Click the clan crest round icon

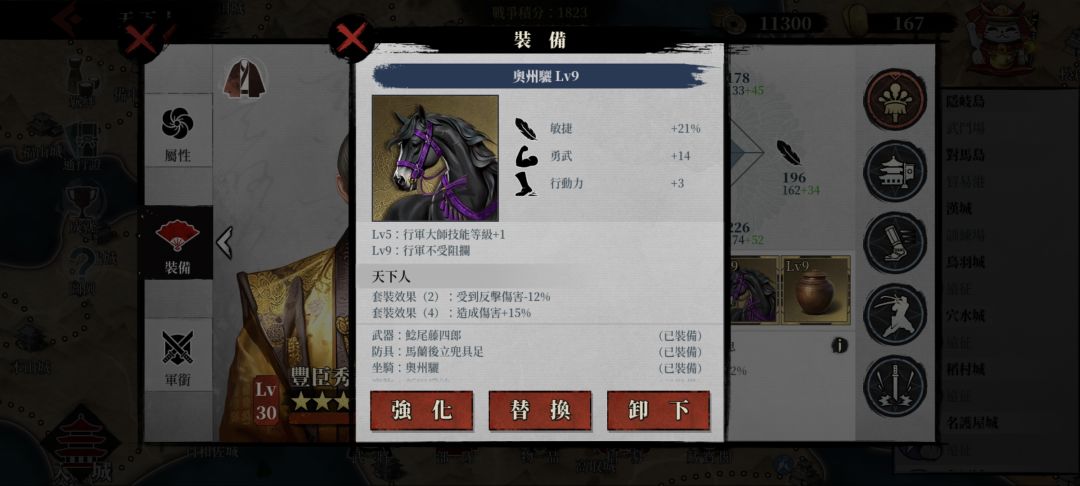pos(895,100)
